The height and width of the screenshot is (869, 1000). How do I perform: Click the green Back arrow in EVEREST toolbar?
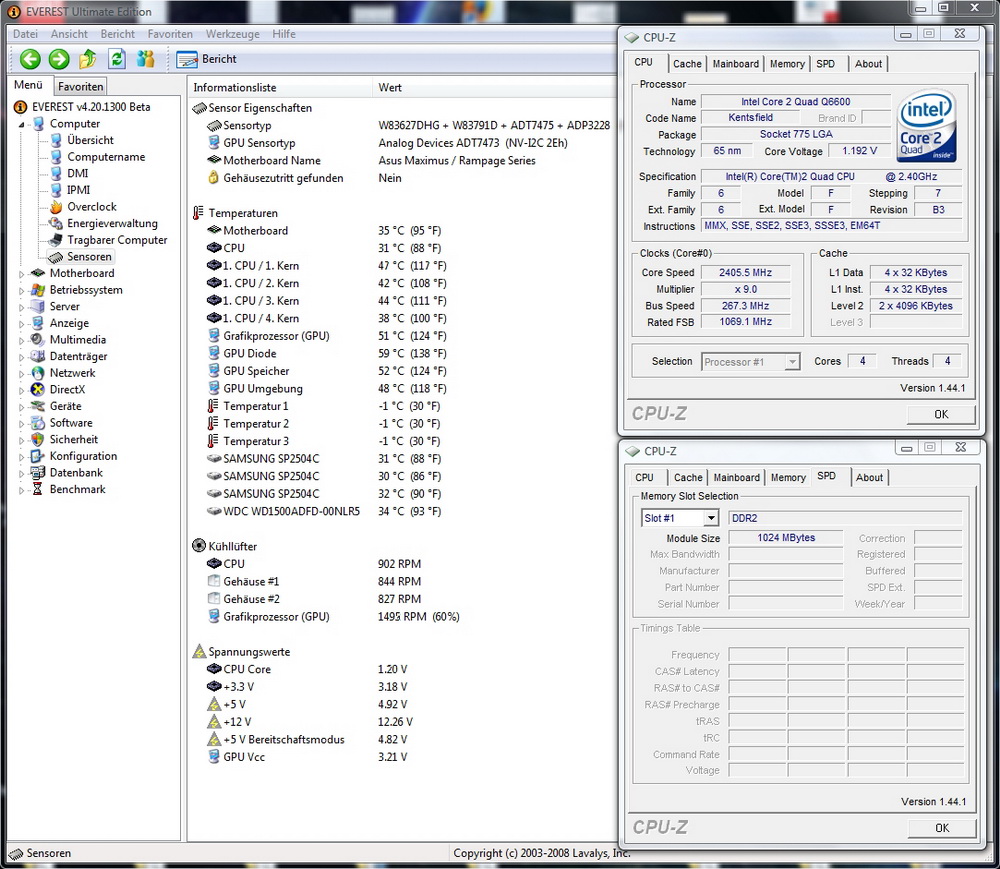(x=30, y=59)
